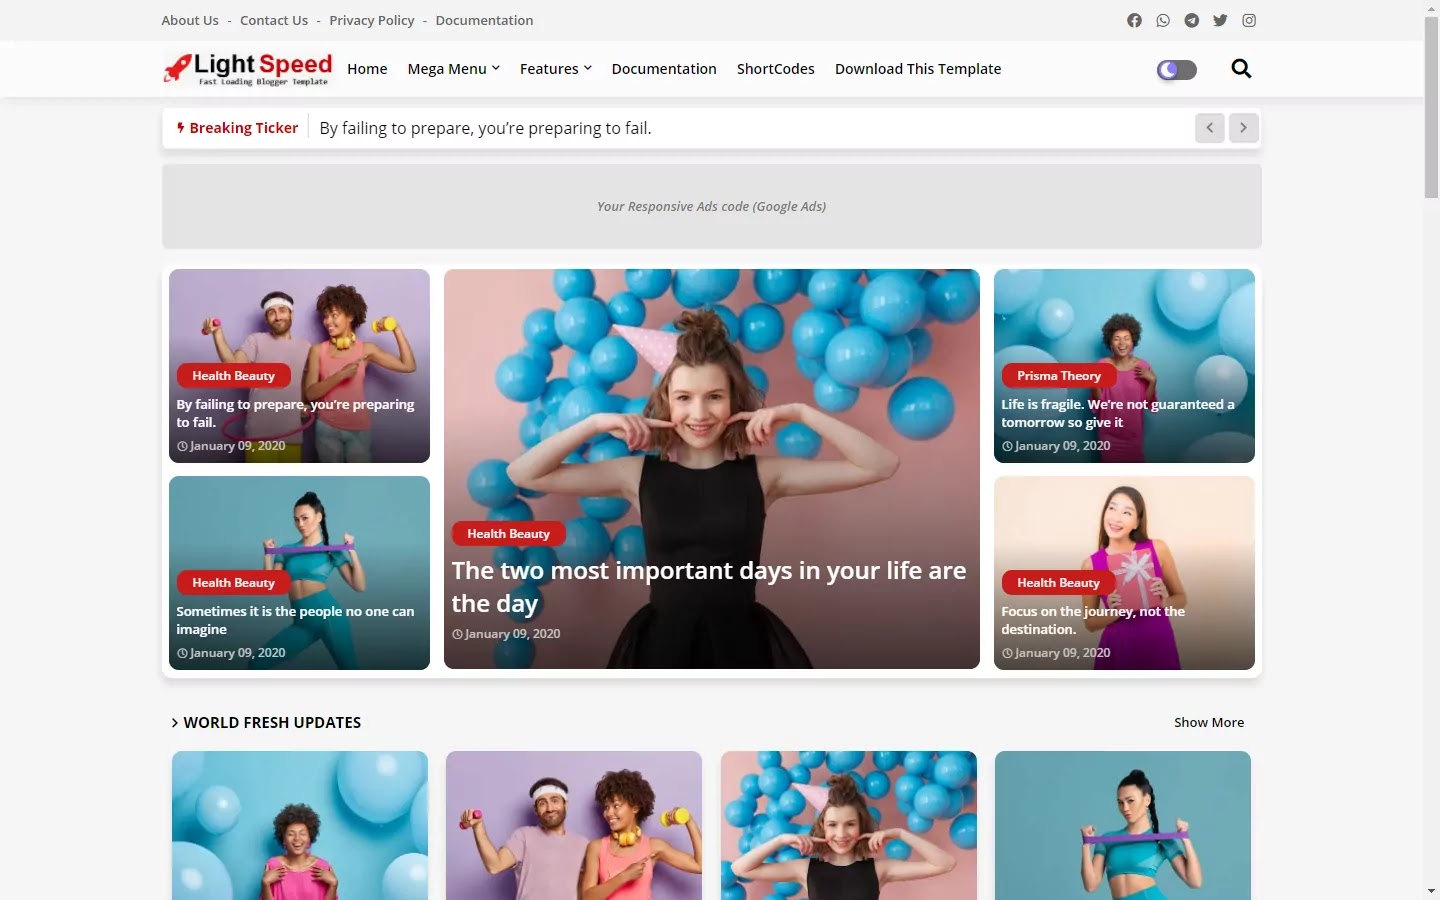1440x900 pixels.
Task: Open ShortCodes menu item
Action: click(776, 69)
